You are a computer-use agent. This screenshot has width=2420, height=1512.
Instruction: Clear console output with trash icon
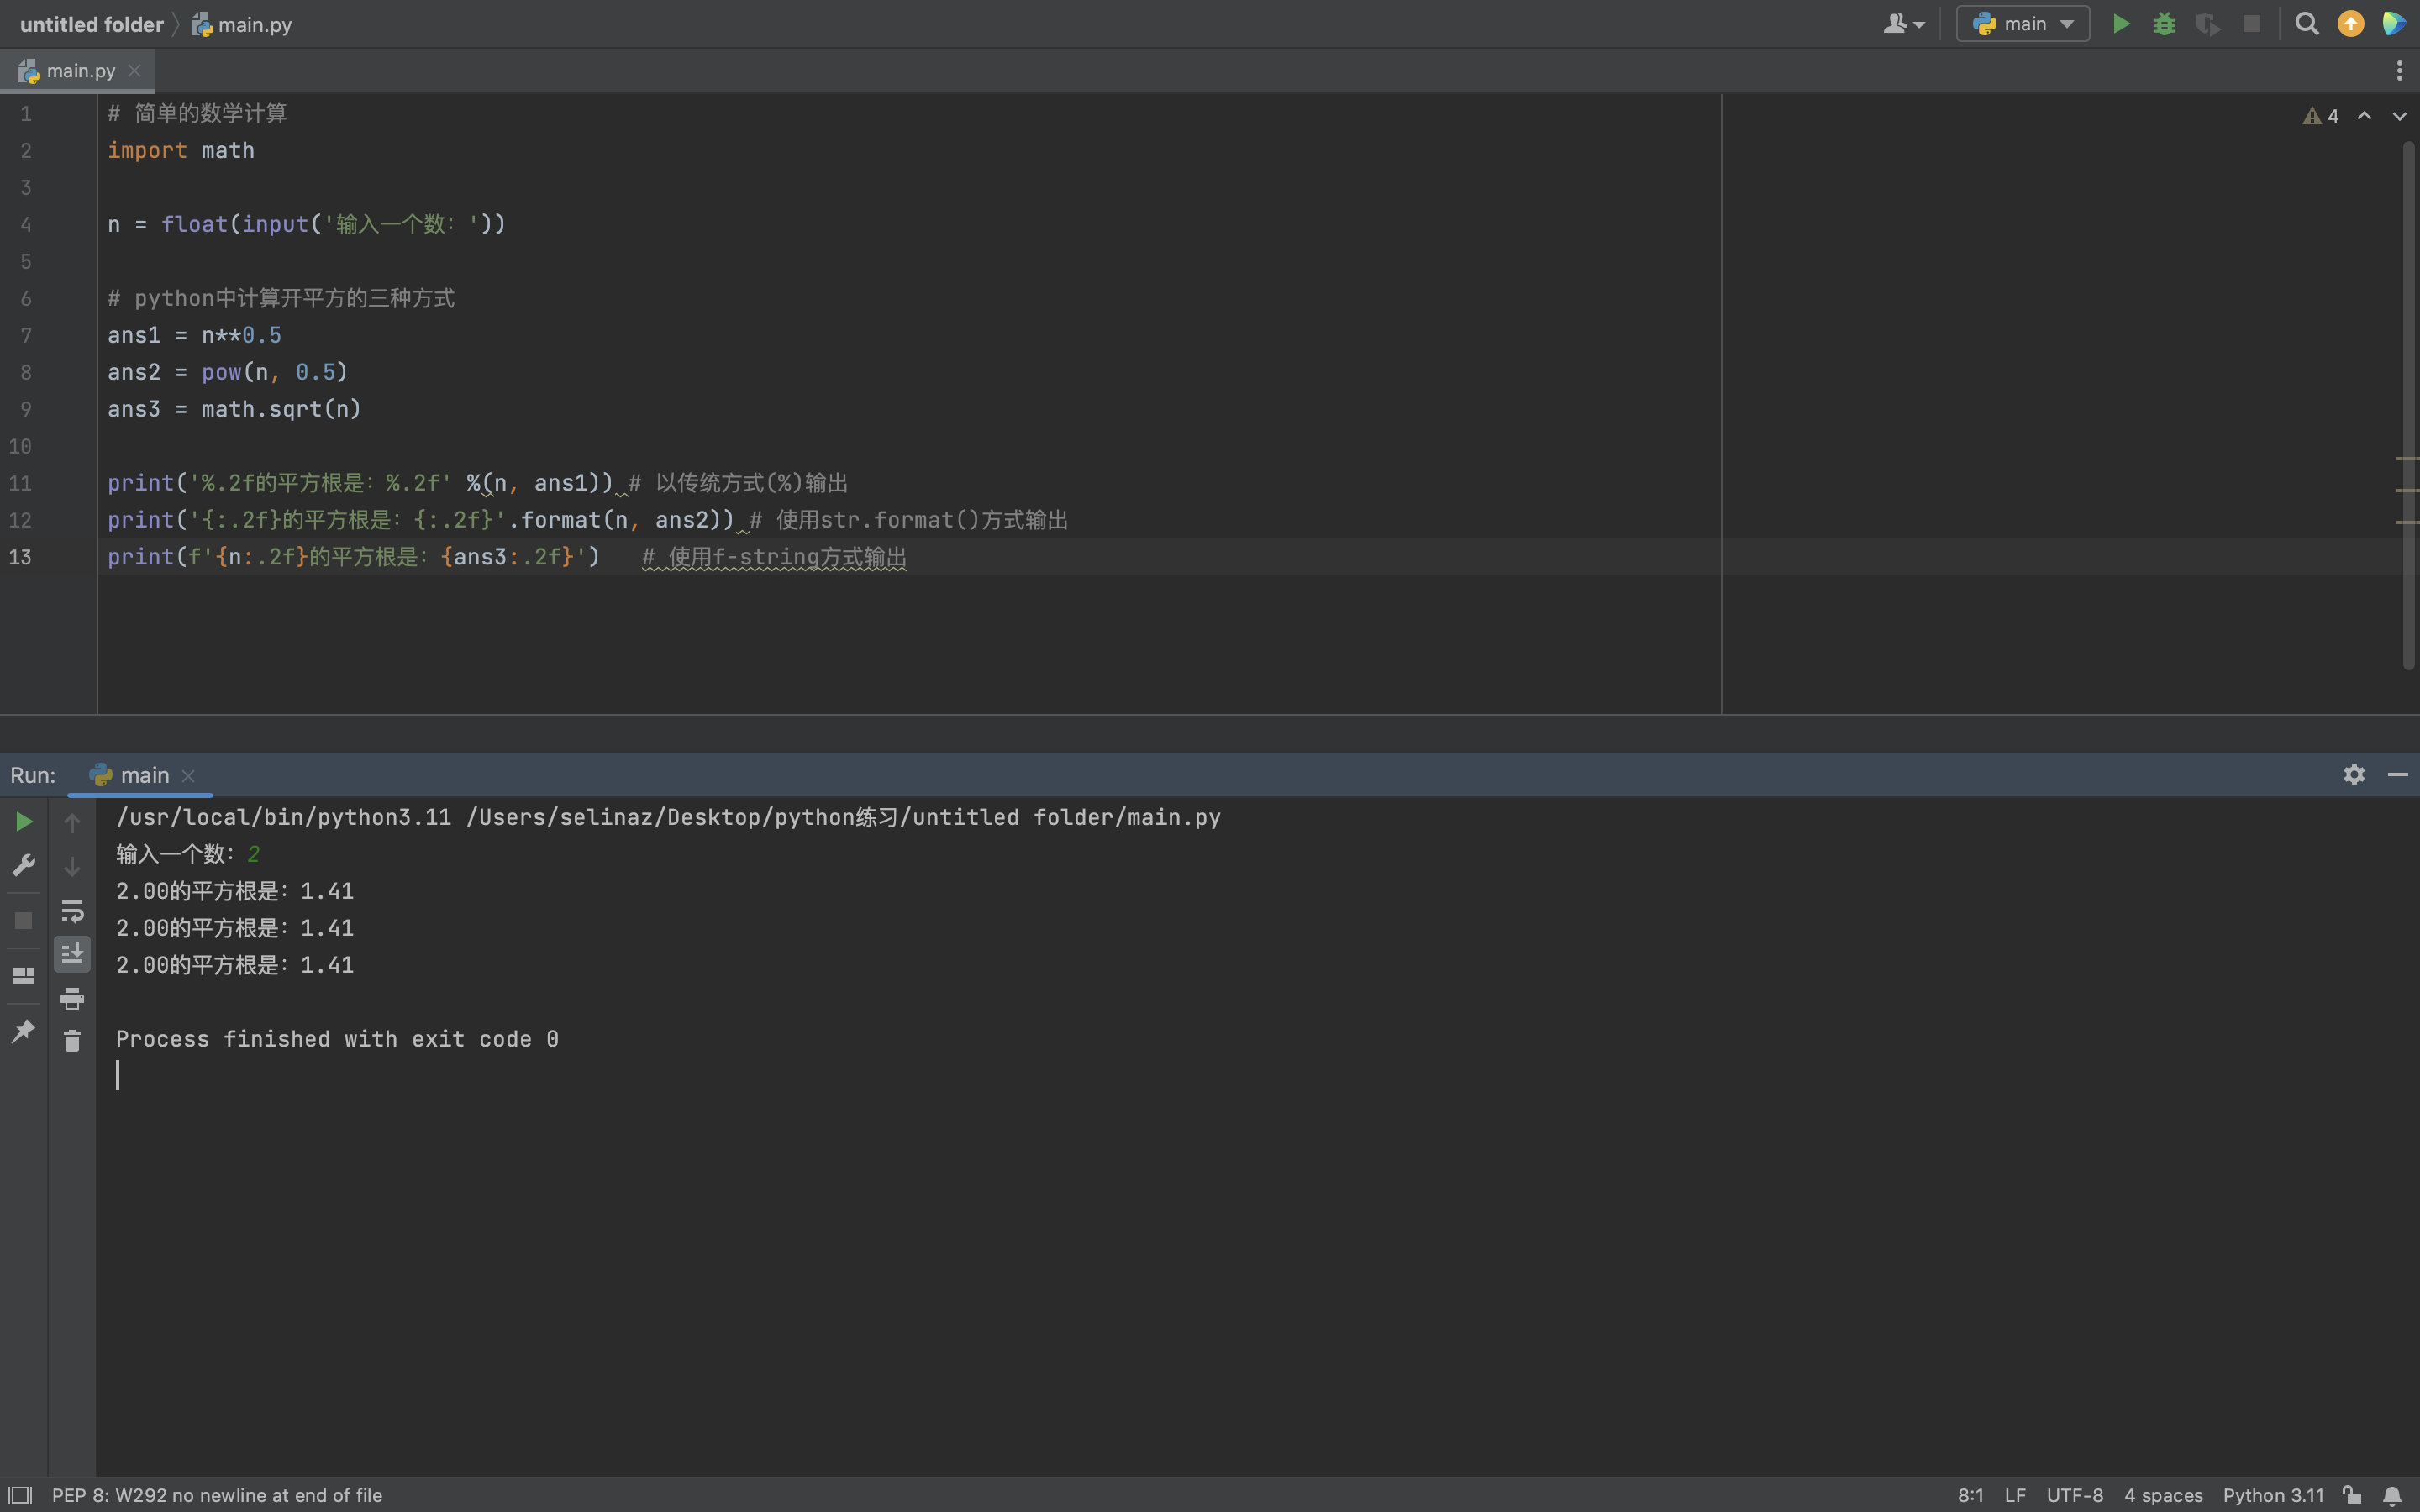(x=72, y=1041)
